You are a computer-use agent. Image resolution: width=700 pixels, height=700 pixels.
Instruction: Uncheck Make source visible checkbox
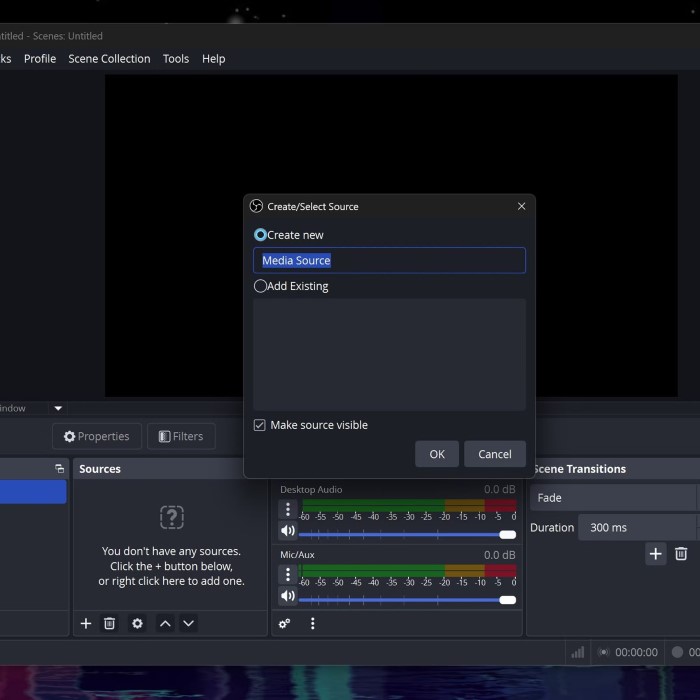[259, 425]
